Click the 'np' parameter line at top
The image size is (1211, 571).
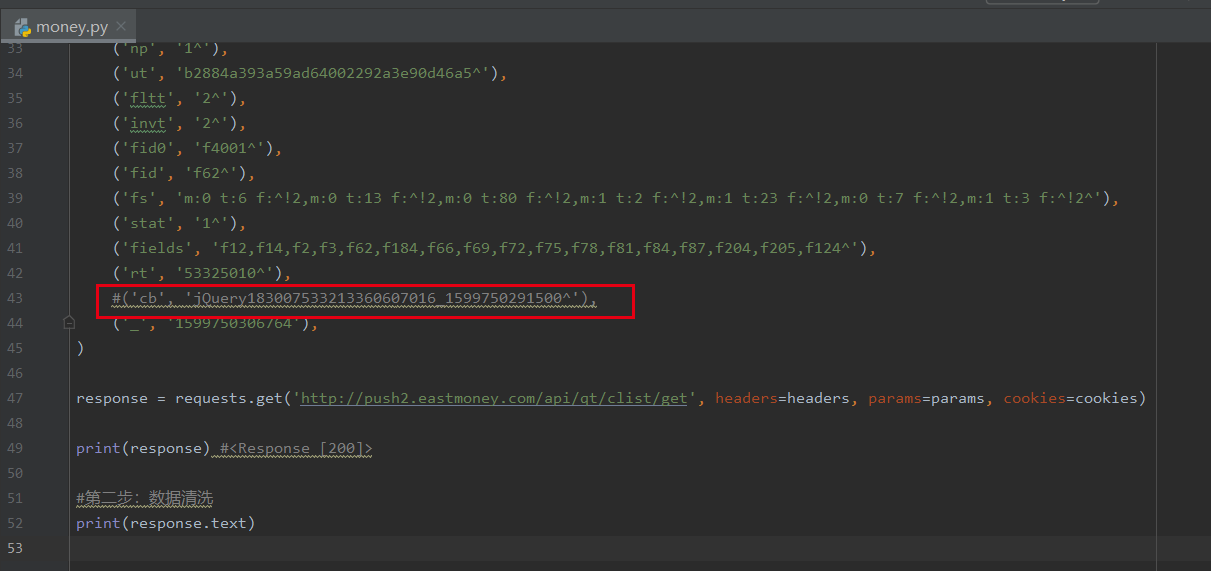point(171,49)
